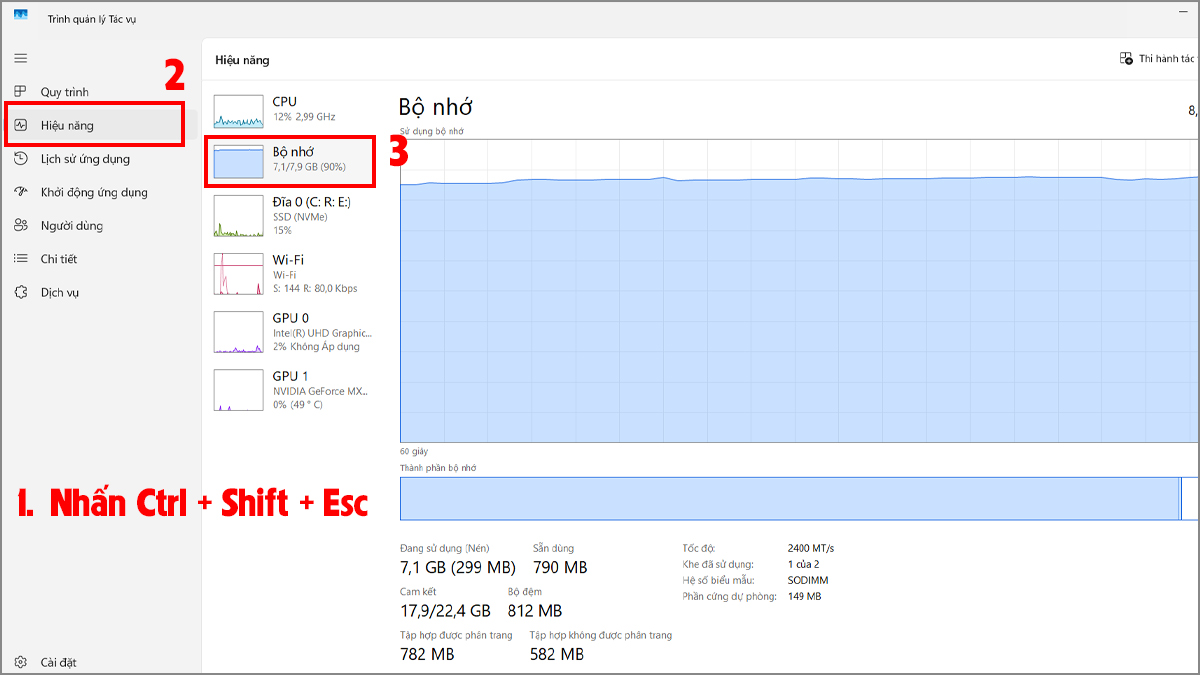1200x675 pixels.
Task: Select GPU 0 Intel UHD Graphics item
Action: 289,331
